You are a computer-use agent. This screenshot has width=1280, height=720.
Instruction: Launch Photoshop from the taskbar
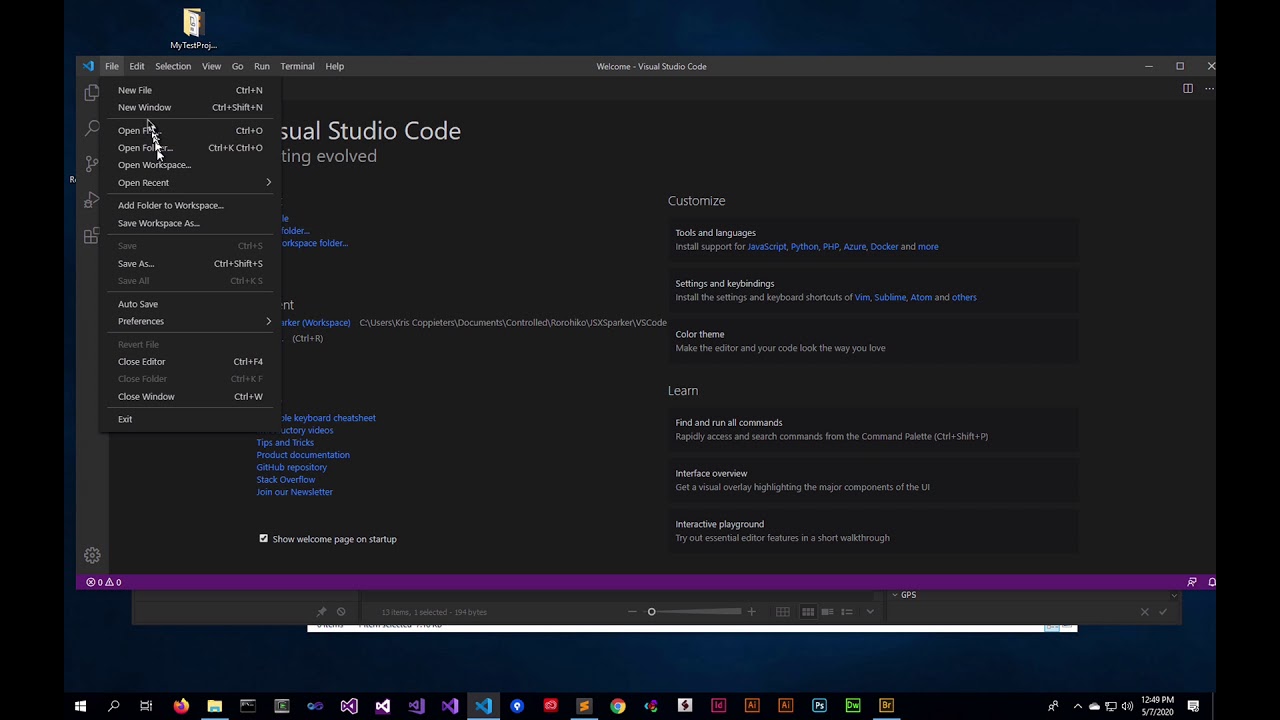click(819, 706)
